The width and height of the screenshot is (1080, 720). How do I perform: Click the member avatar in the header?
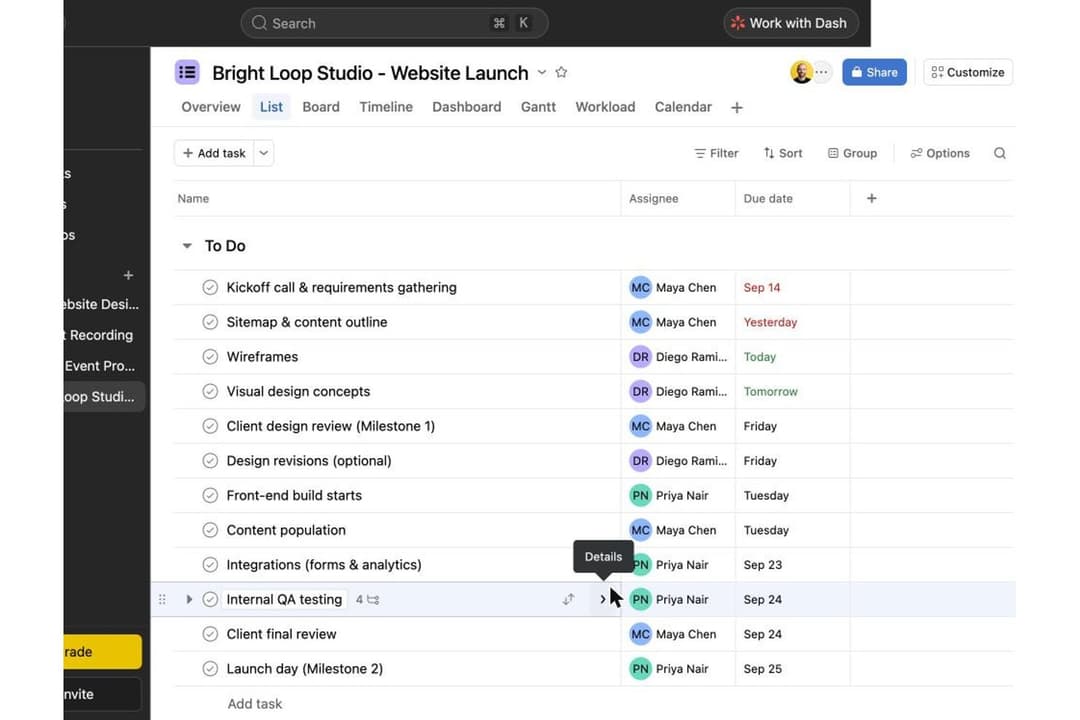[800, 72]
